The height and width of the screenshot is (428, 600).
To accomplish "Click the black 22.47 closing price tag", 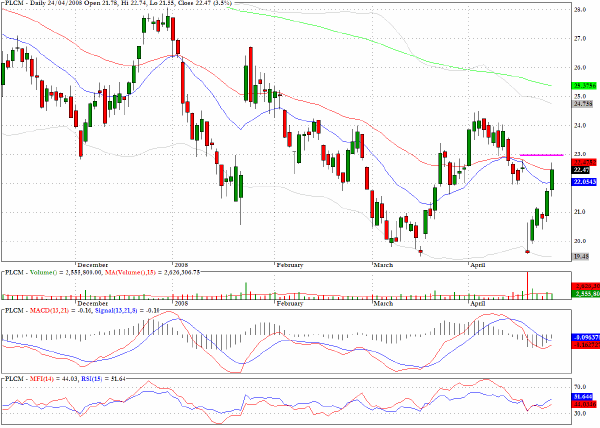I will click(581, 170).
